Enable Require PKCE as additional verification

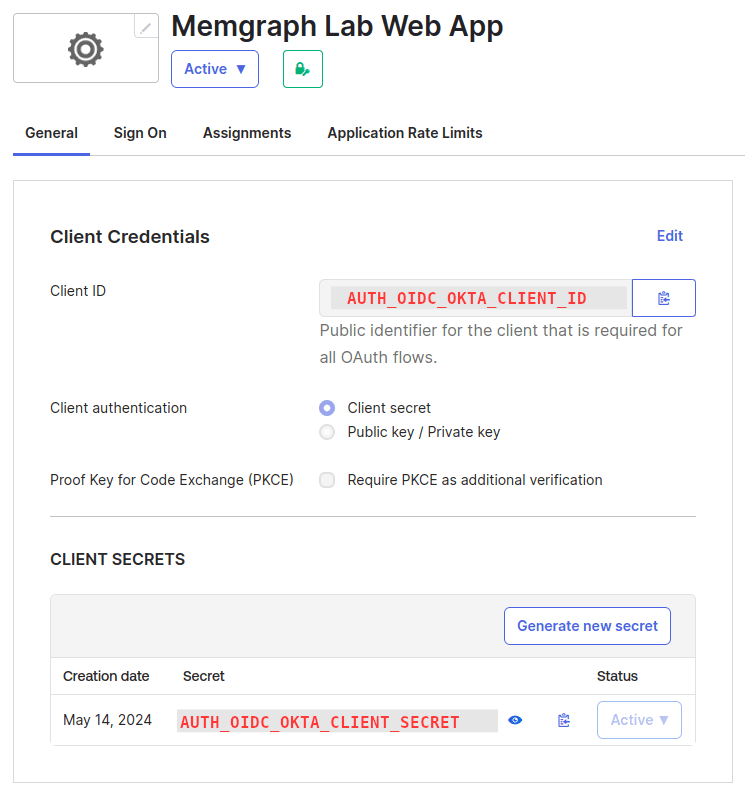click(327, 480)
